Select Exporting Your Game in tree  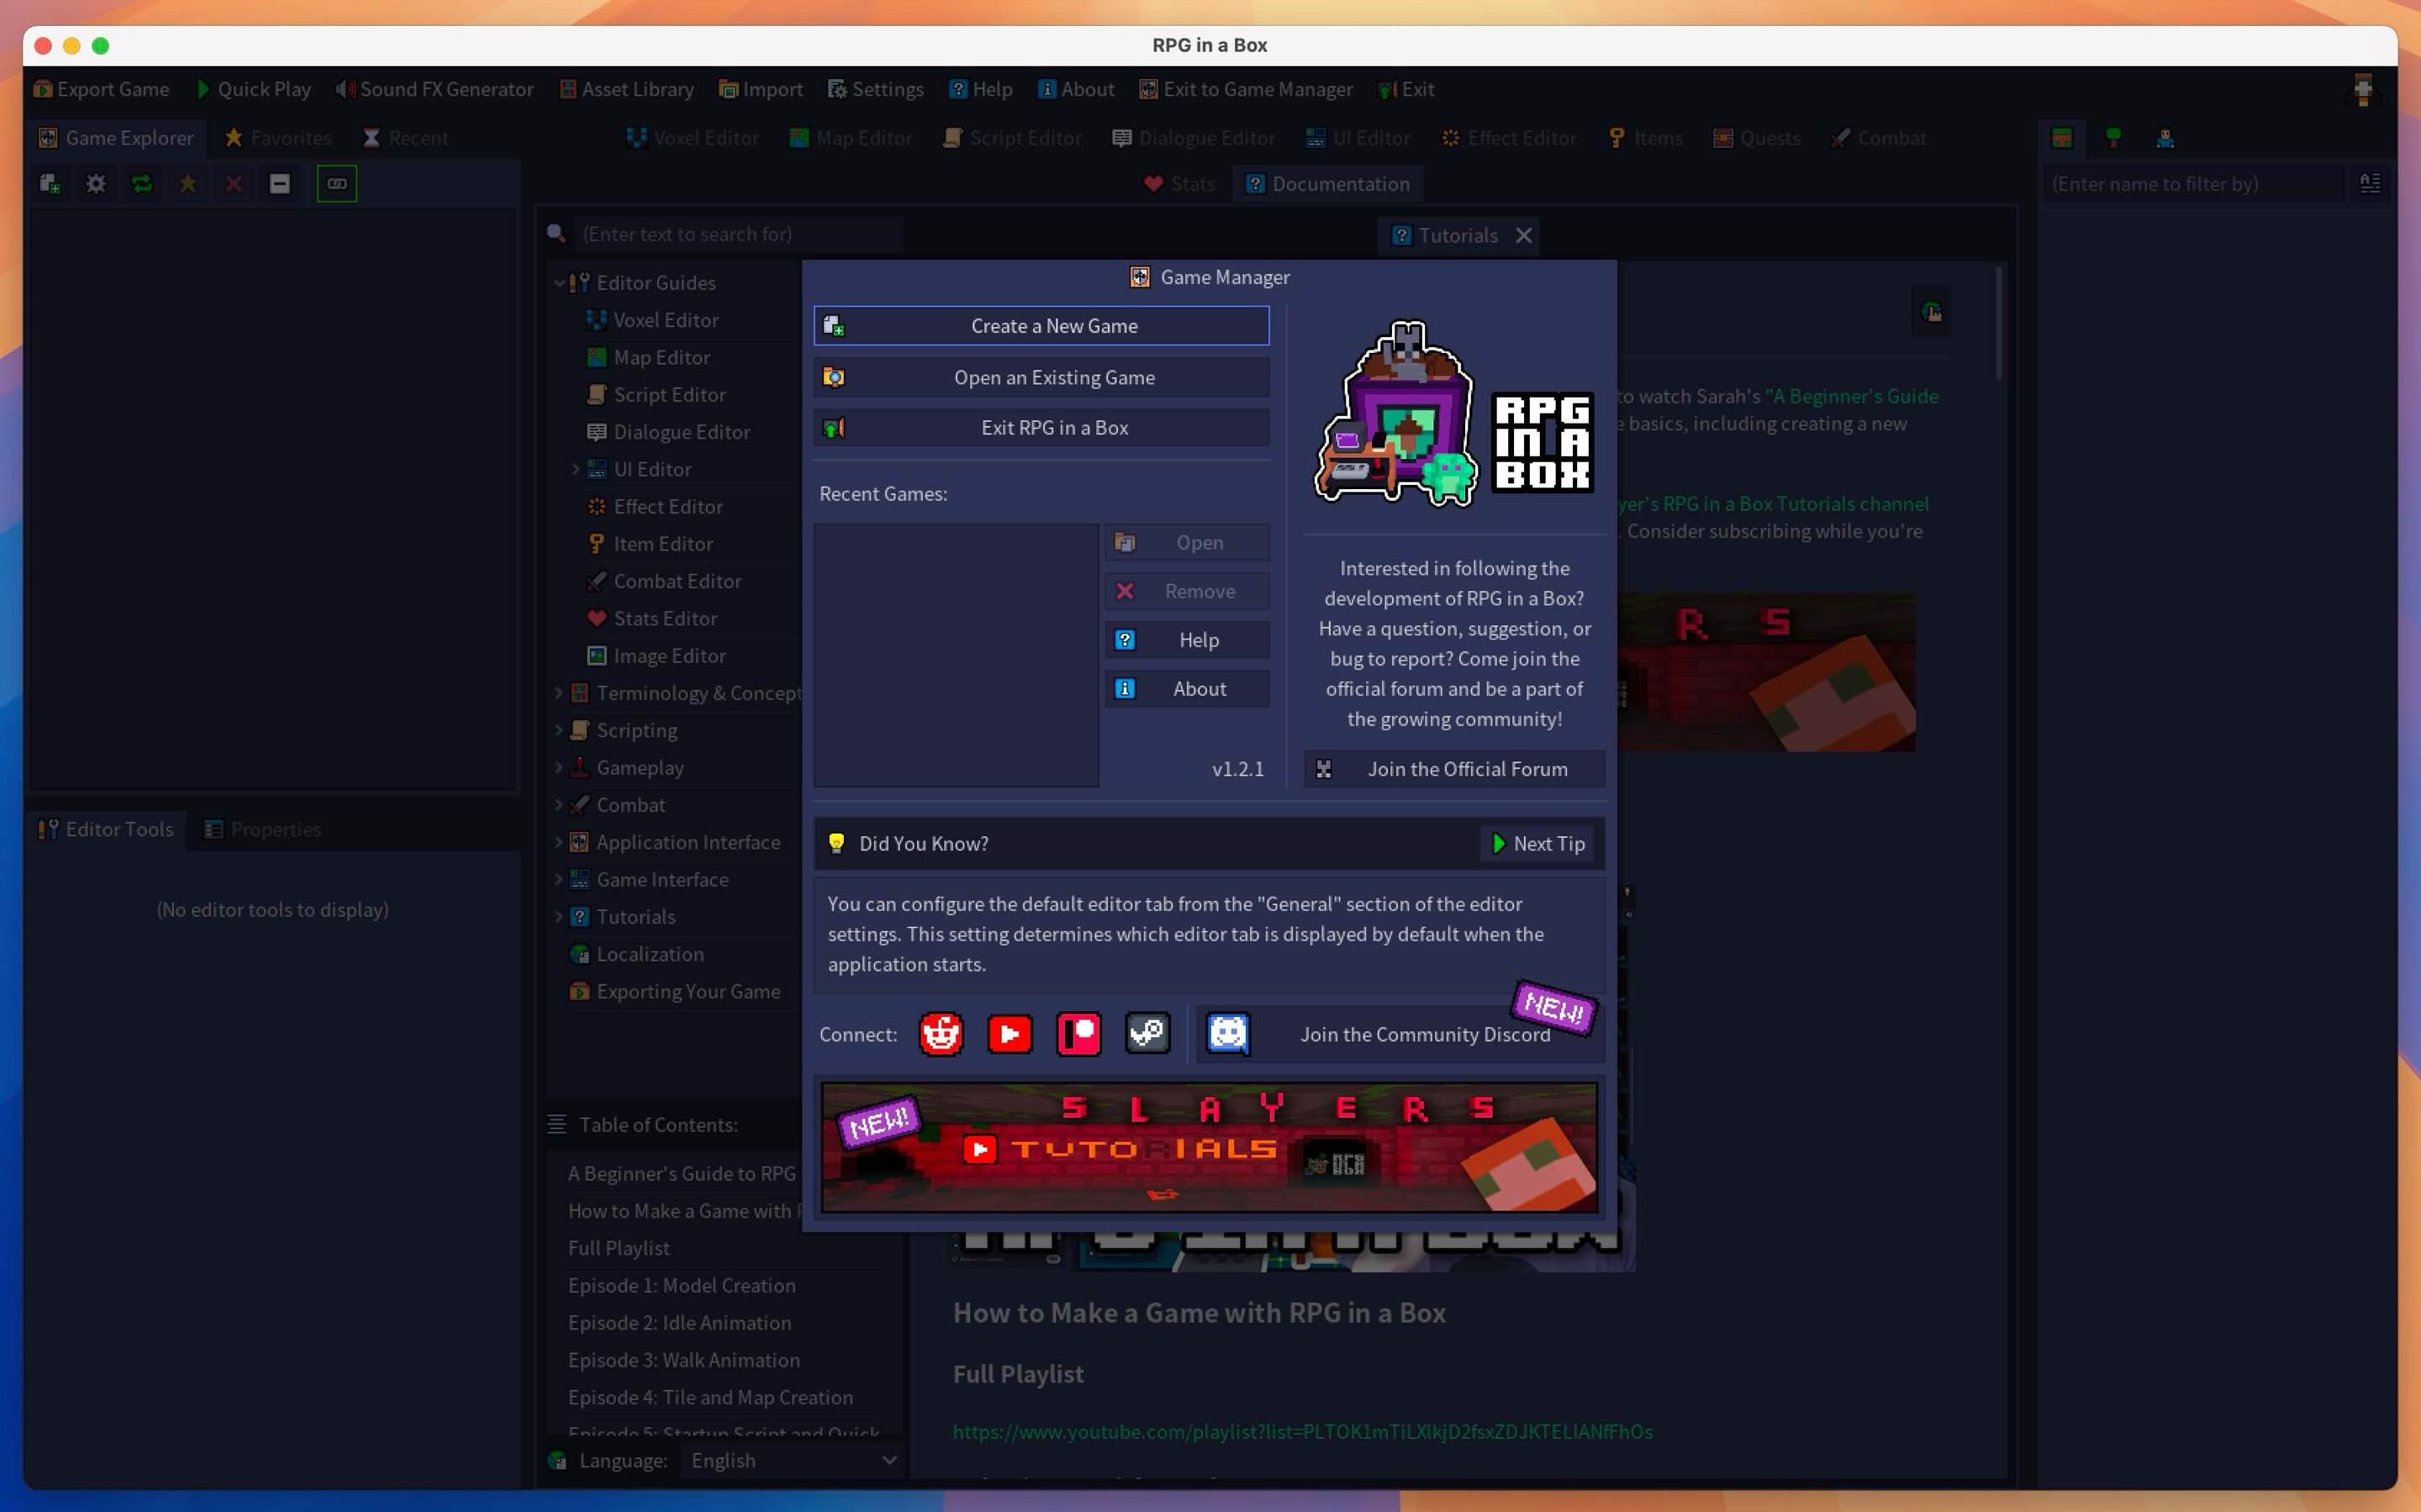[x=688, y=992]
